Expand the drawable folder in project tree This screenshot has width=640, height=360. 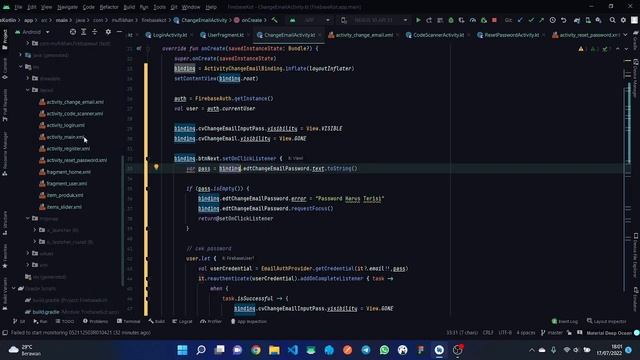pos(28,78)
